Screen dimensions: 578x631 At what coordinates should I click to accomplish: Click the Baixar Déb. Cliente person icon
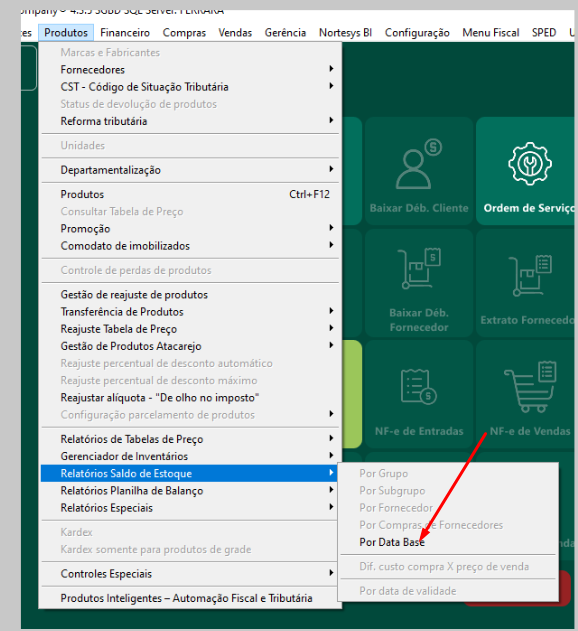(419, 163)
